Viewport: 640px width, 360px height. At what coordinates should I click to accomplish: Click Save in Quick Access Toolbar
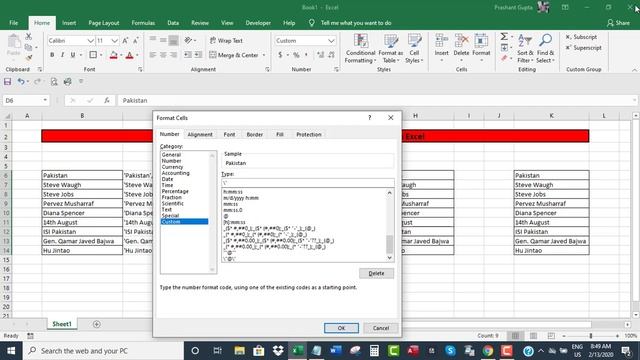[7, 82]
